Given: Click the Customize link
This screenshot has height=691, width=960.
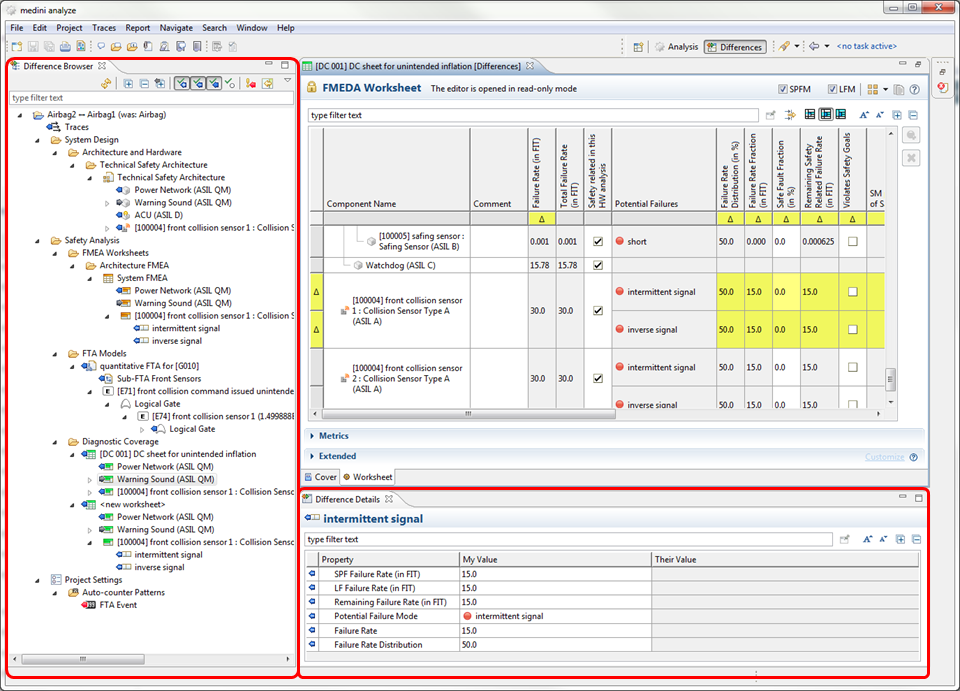Looking at the screenshot, I should pos(885,457).
